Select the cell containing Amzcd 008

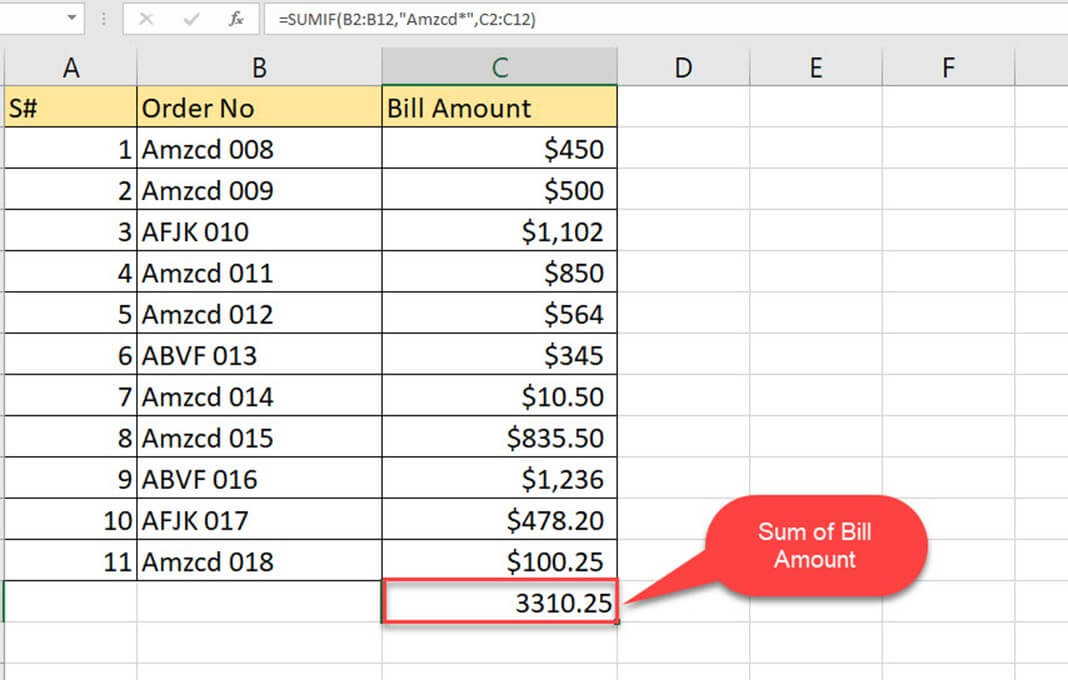(259, 150)
